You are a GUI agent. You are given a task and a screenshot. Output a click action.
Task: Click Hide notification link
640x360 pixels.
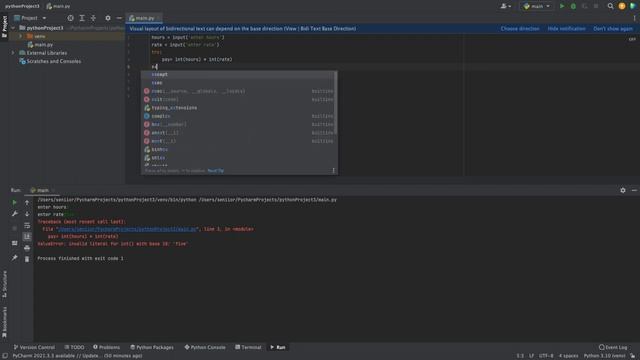pyautogui.click(x=567, y=29)
